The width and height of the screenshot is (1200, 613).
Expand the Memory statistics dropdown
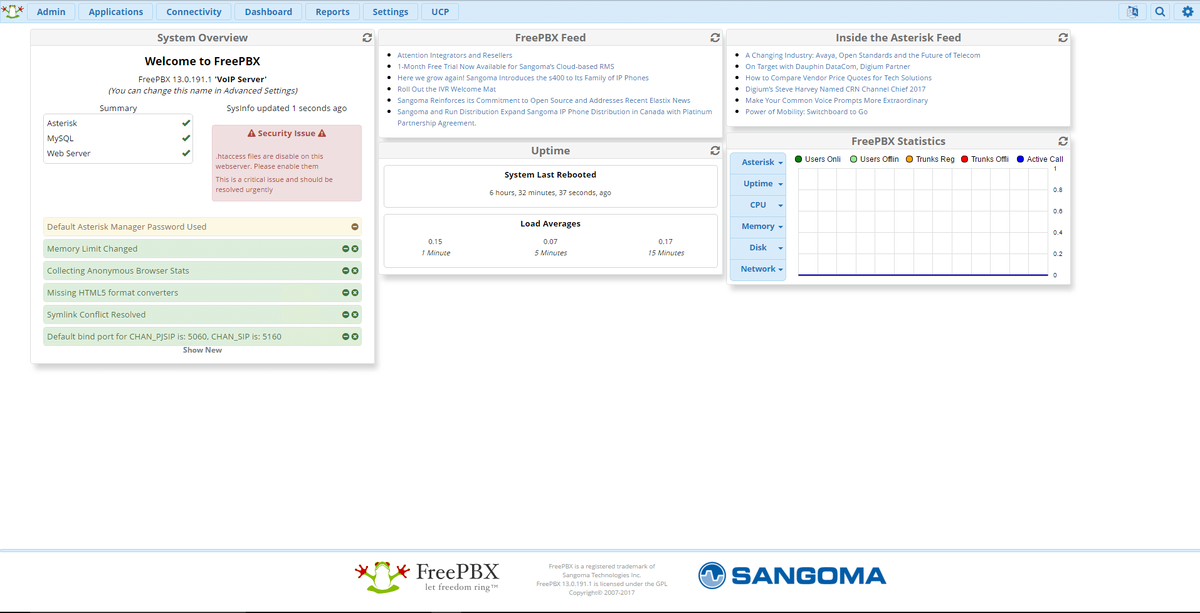758,226
